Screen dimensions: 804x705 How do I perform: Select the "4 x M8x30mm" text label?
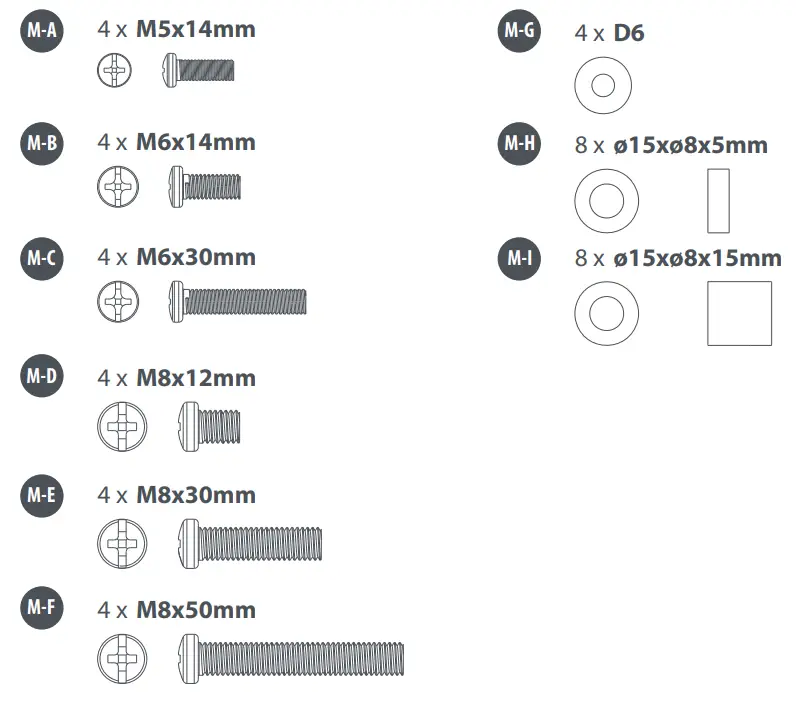click(176, 496)
